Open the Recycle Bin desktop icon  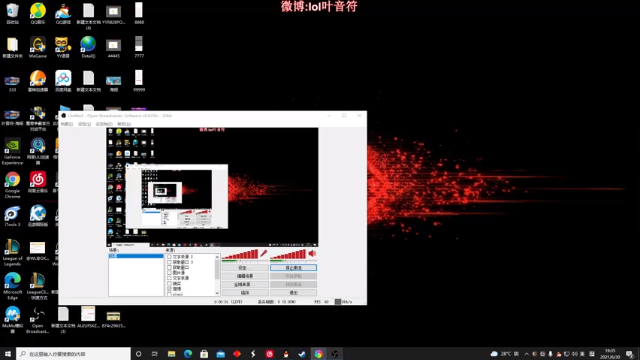tap(12, 13)
